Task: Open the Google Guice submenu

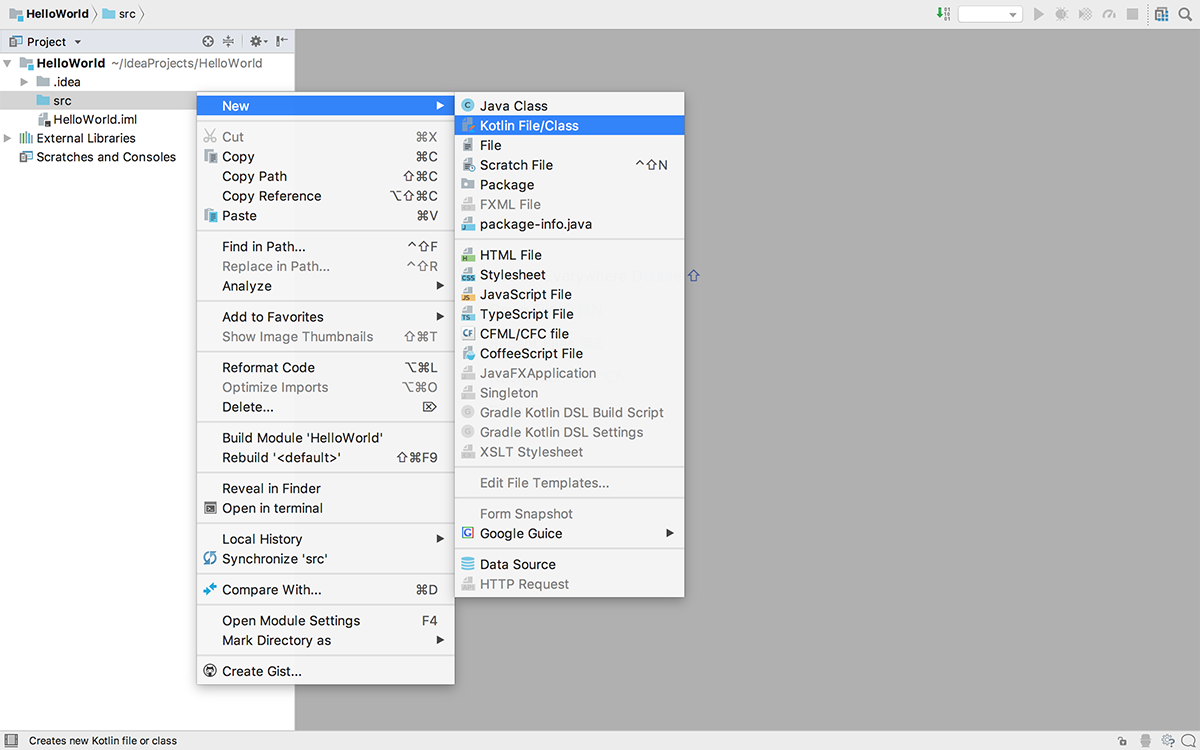Action: 521,534
